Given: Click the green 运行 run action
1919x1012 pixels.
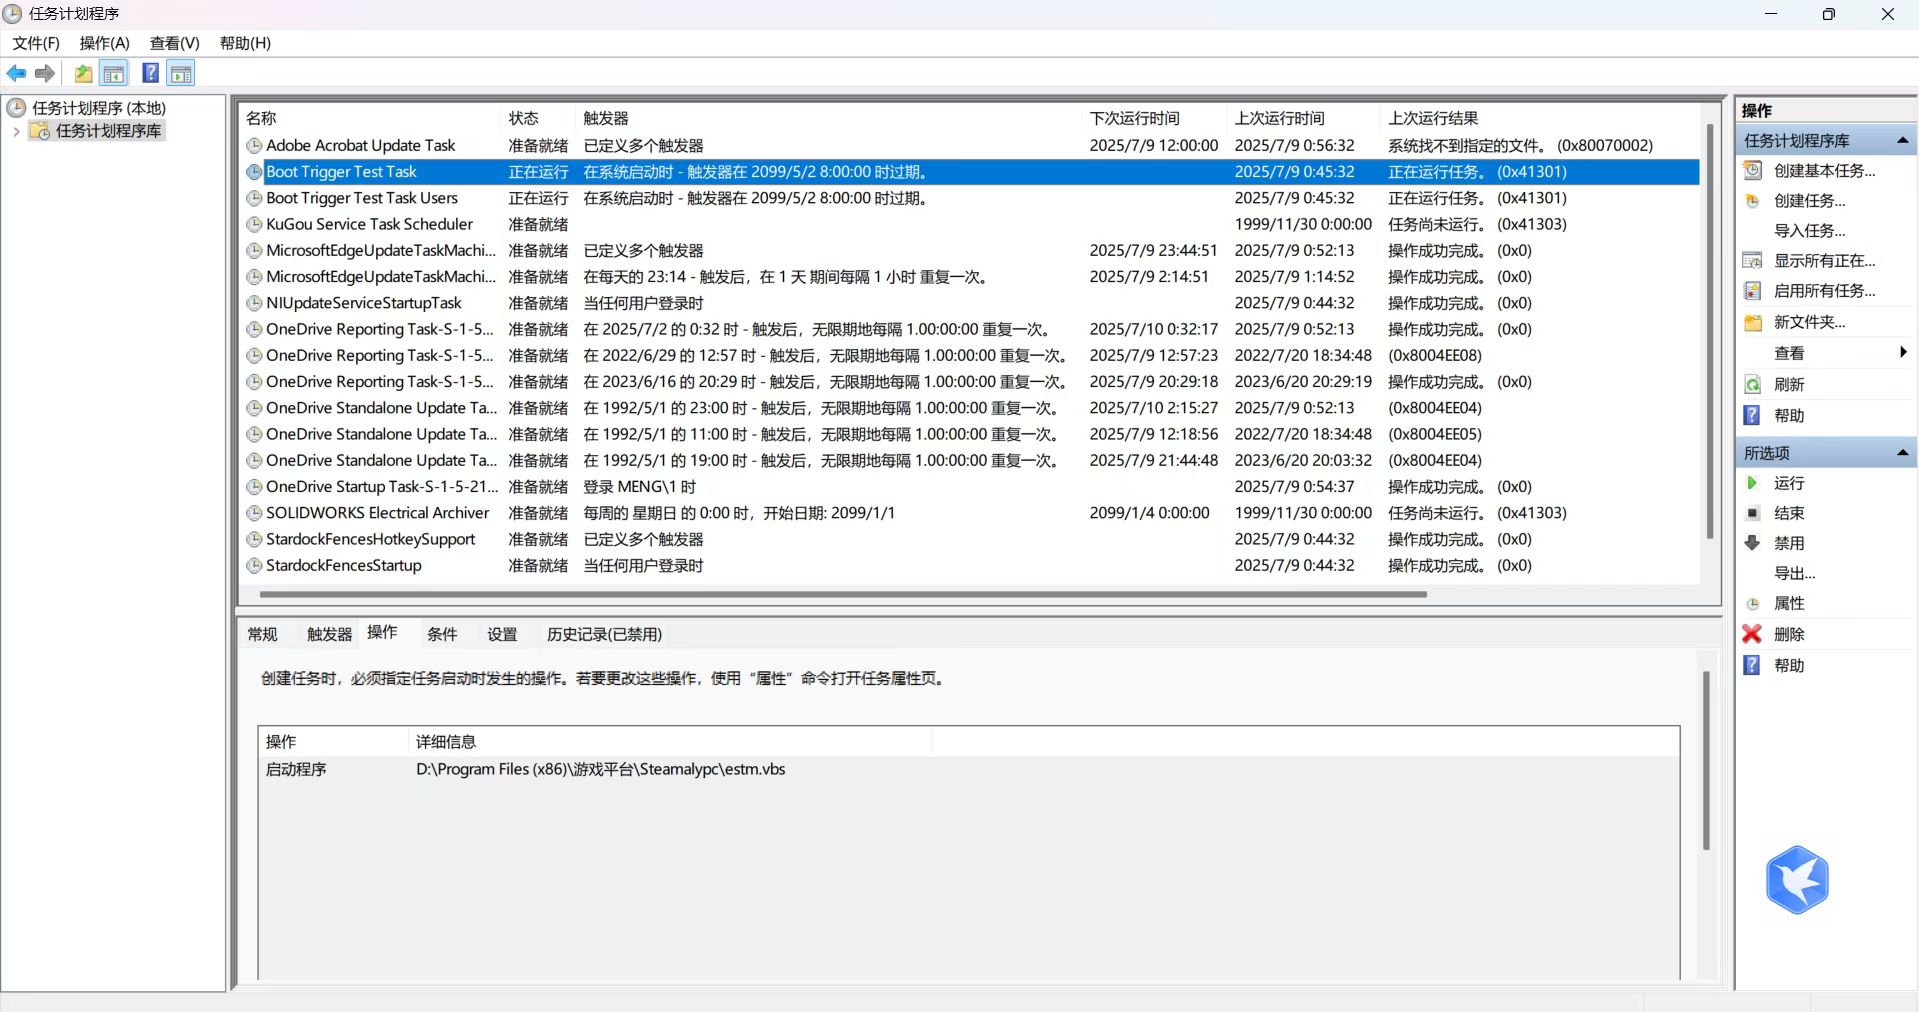Looking at the screenshot, I should point(1788,482).
